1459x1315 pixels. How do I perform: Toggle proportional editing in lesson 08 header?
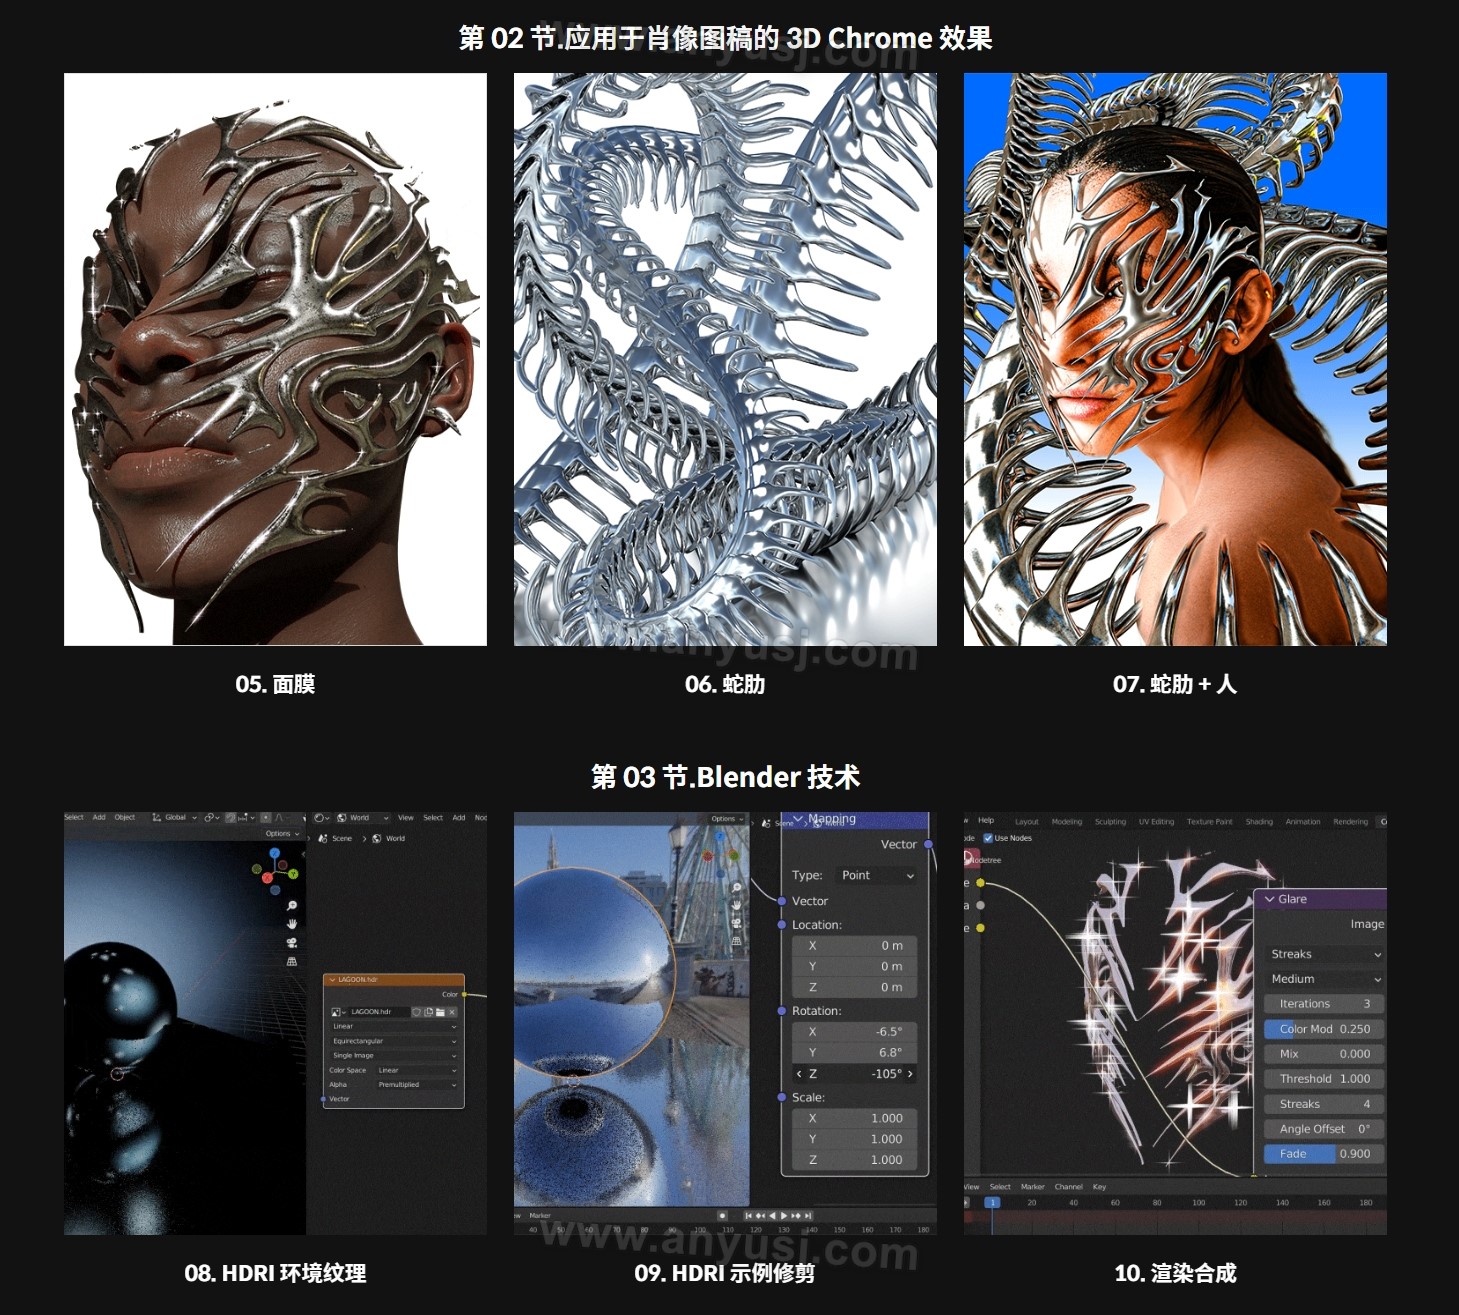point(266,817)
